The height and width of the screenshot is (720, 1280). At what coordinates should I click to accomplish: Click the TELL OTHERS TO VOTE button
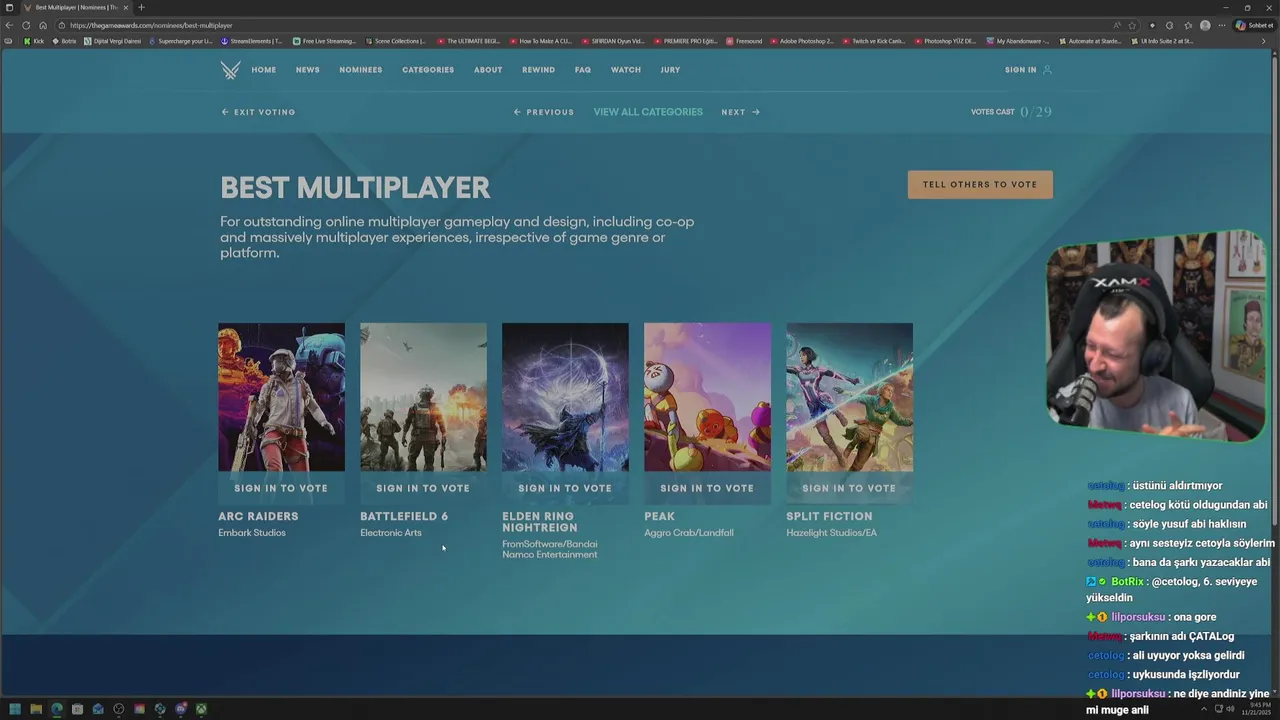click(980, 184)
